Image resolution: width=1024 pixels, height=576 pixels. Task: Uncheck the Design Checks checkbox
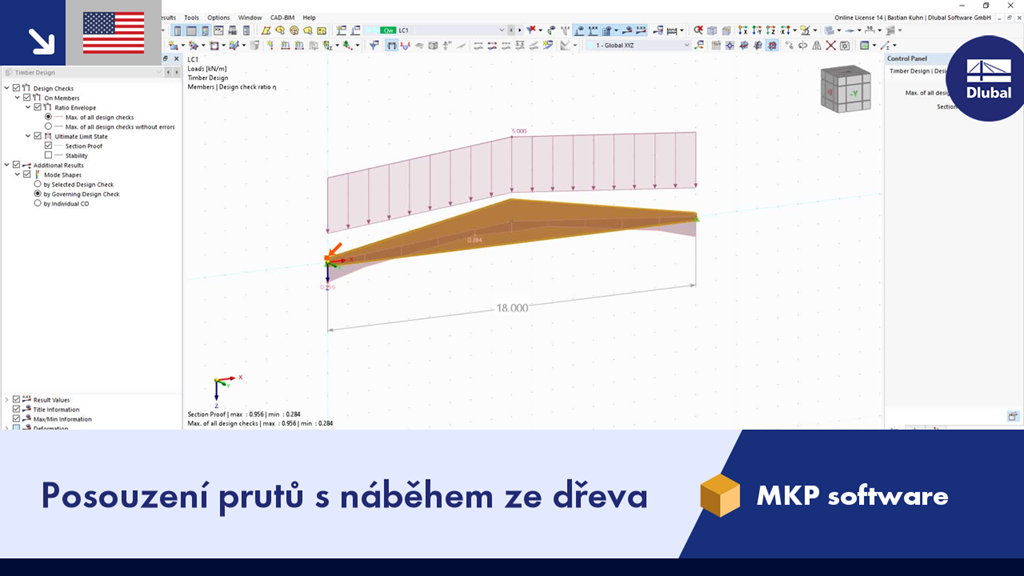(x=17, y=88)
